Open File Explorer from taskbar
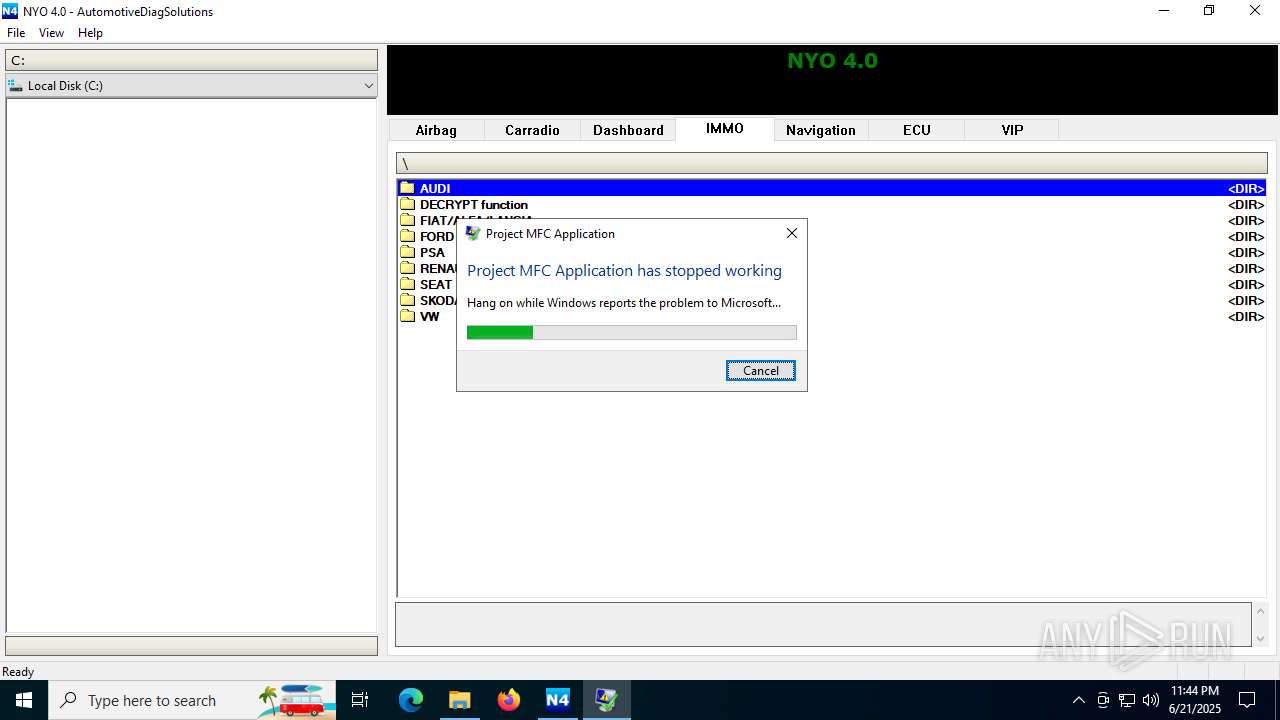This screenshot has height=720, width=1280. click(x=459, y=700)
